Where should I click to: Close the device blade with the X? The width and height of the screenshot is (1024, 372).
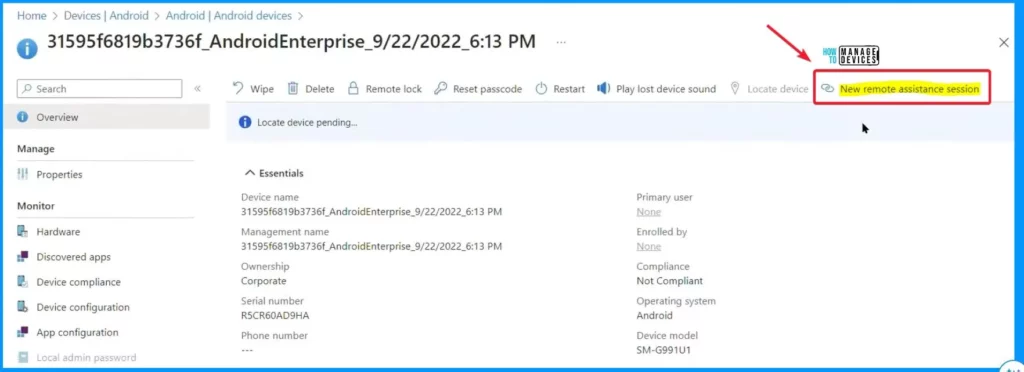coord(1004,42)
